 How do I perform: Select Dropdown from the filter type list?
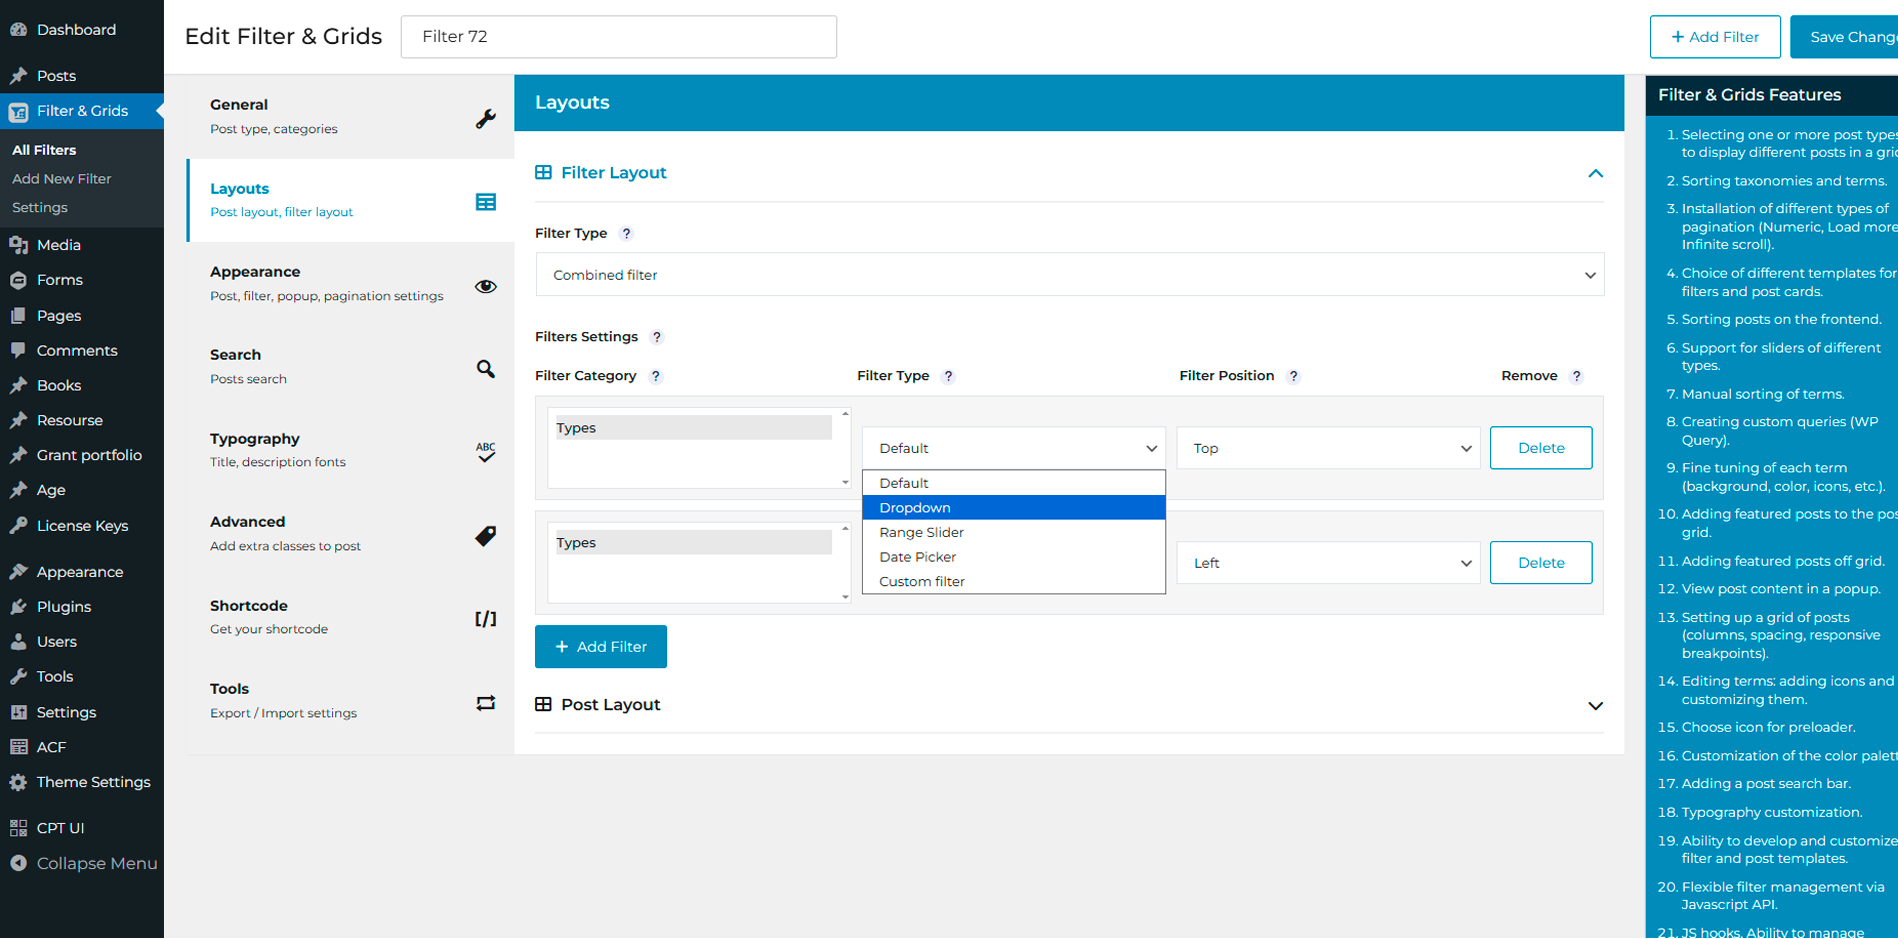1013,508
